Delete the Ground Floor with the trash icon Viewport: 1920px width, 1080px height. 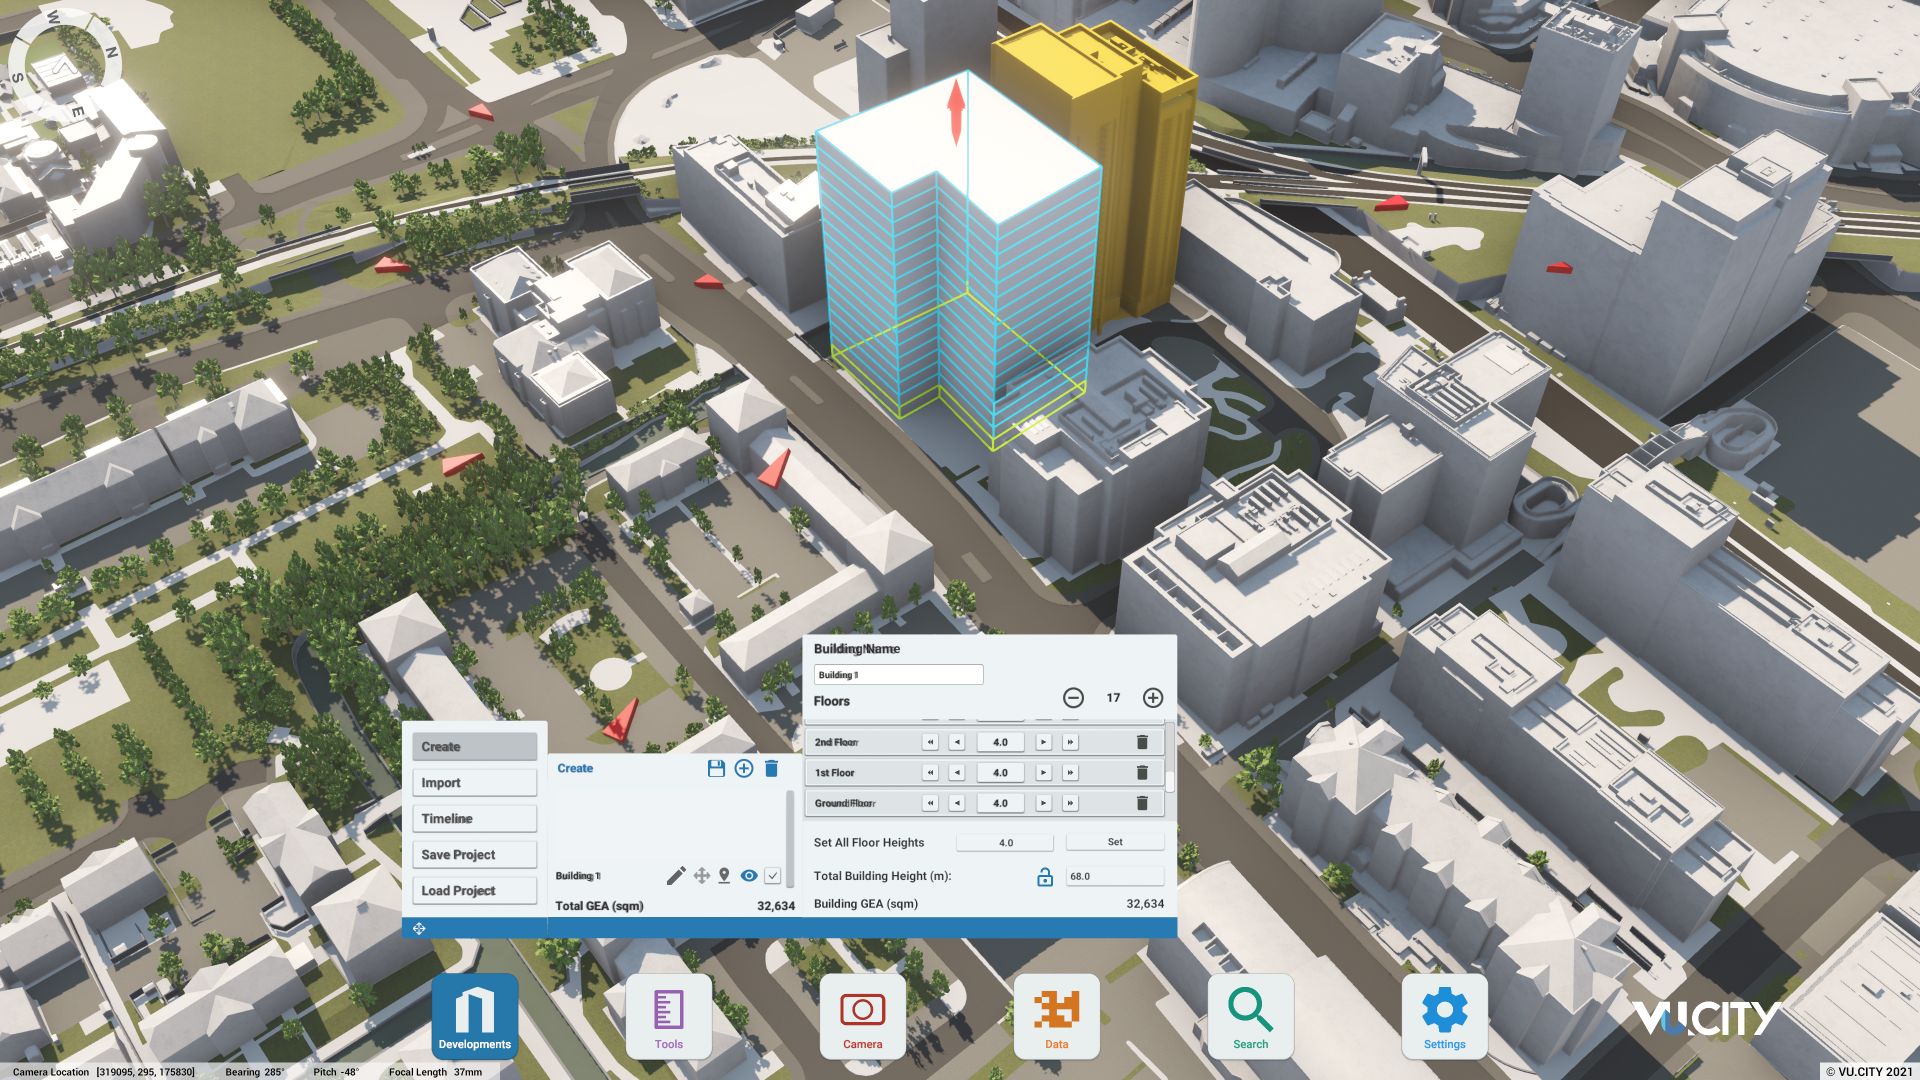(x=1142, y=803)
